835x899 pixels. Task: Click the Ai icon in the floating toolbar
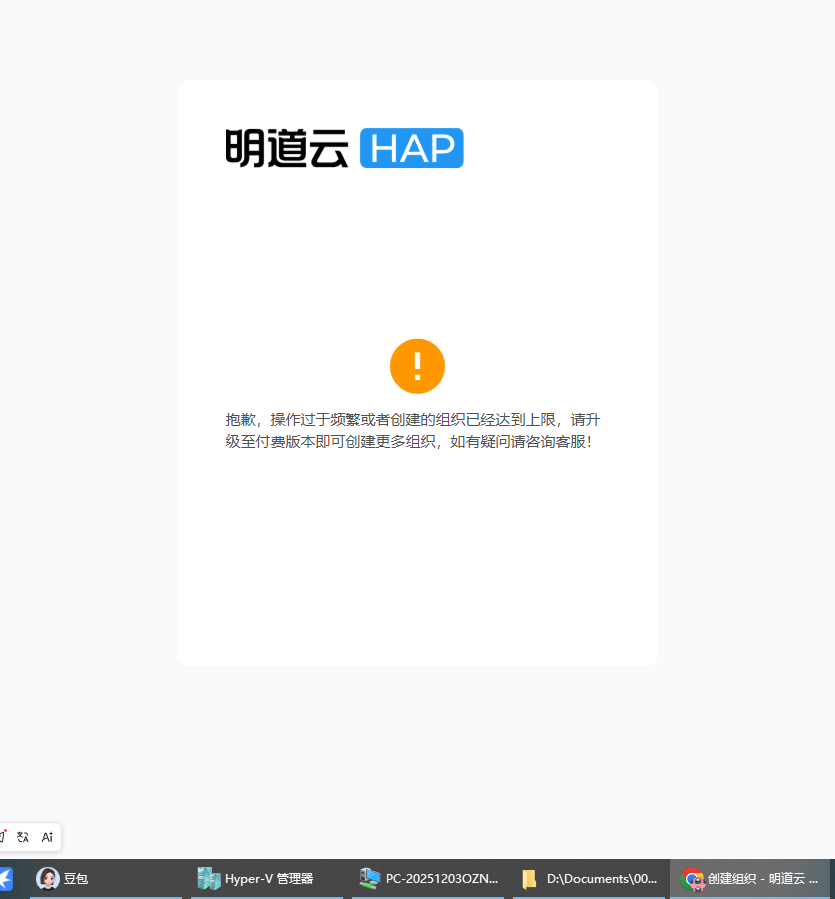(47, 837)
